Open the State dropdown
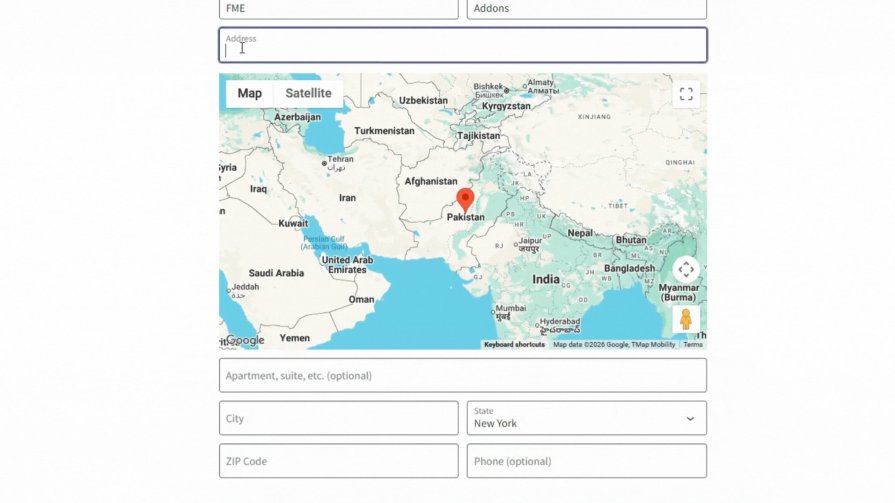895x503 pixels. [x=587, y=418]
